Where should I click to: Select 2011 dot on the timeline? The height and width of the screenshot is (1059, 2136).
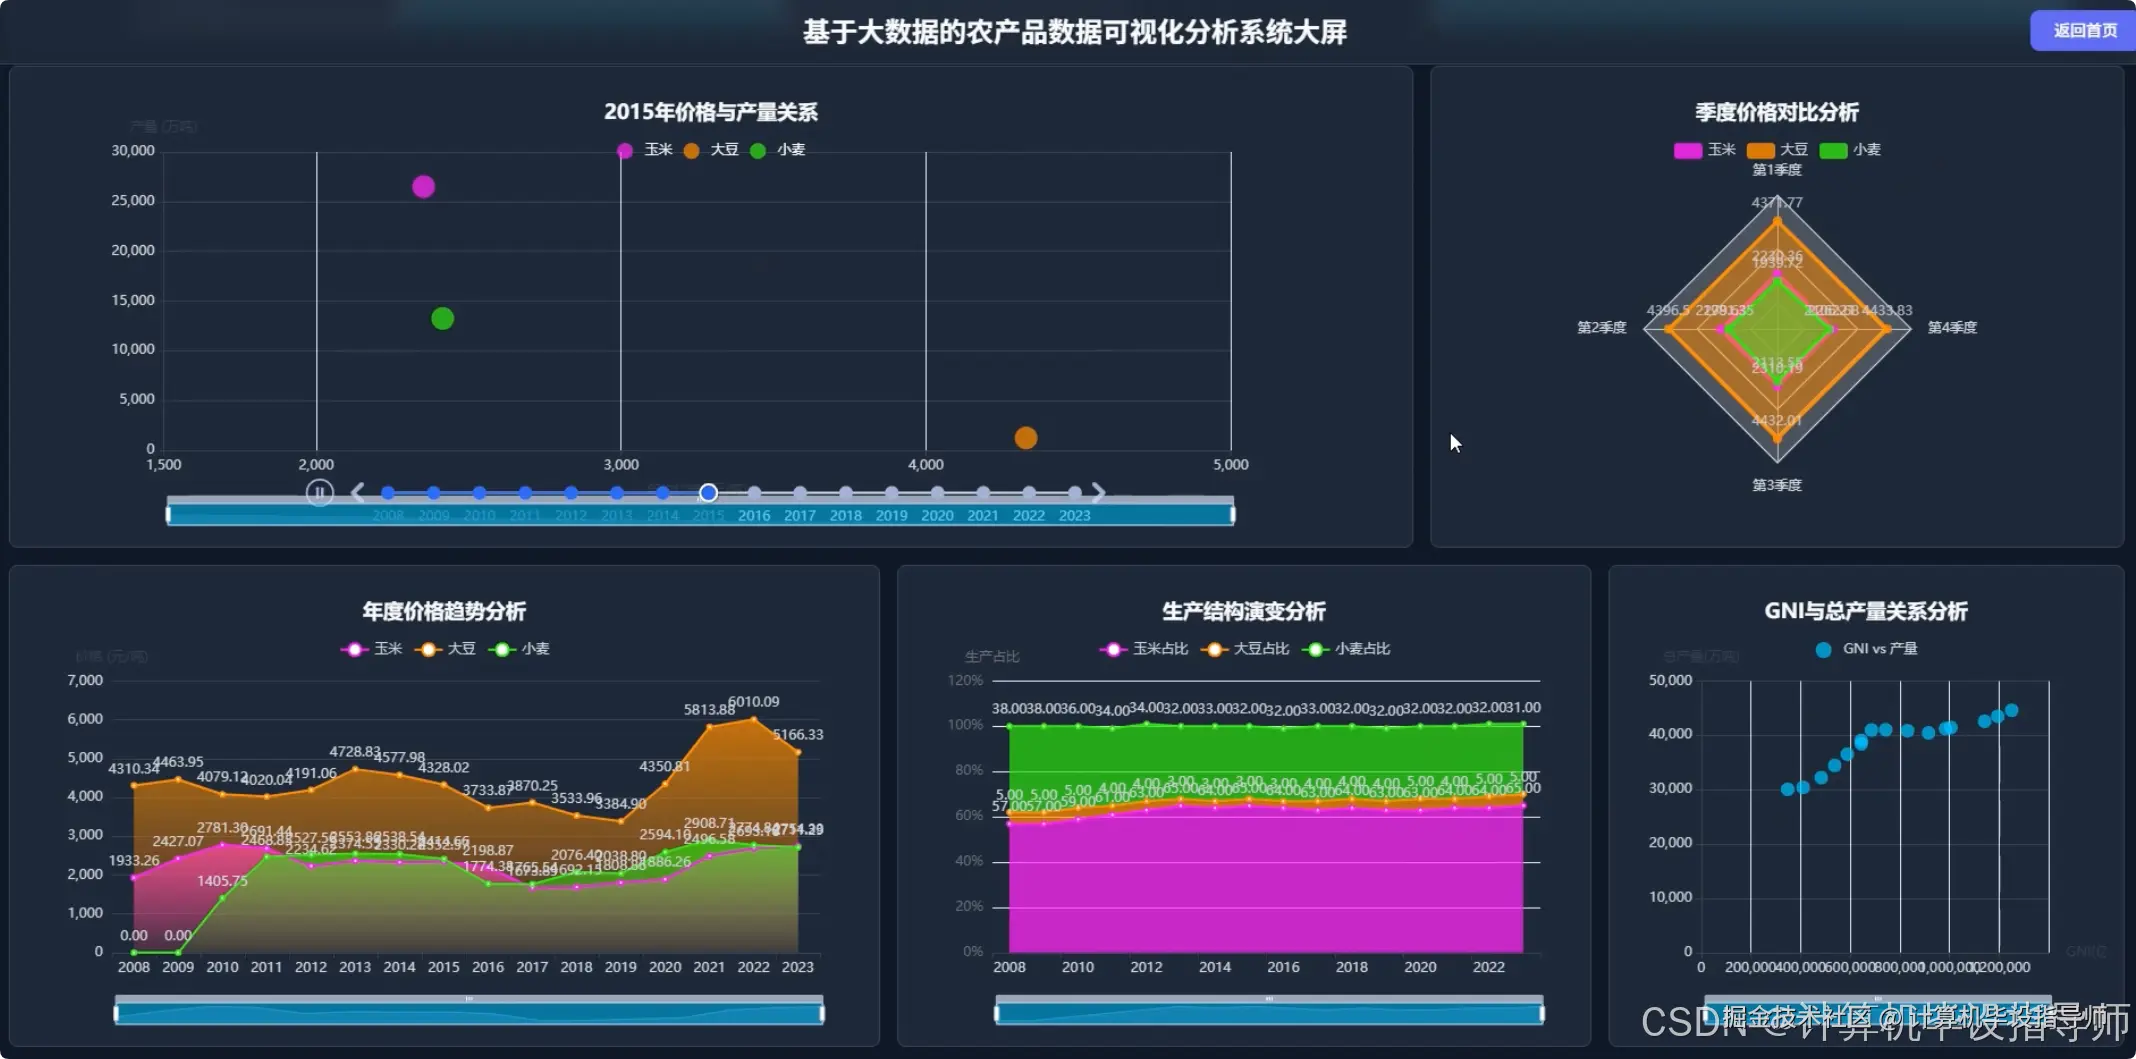point(525,493)
